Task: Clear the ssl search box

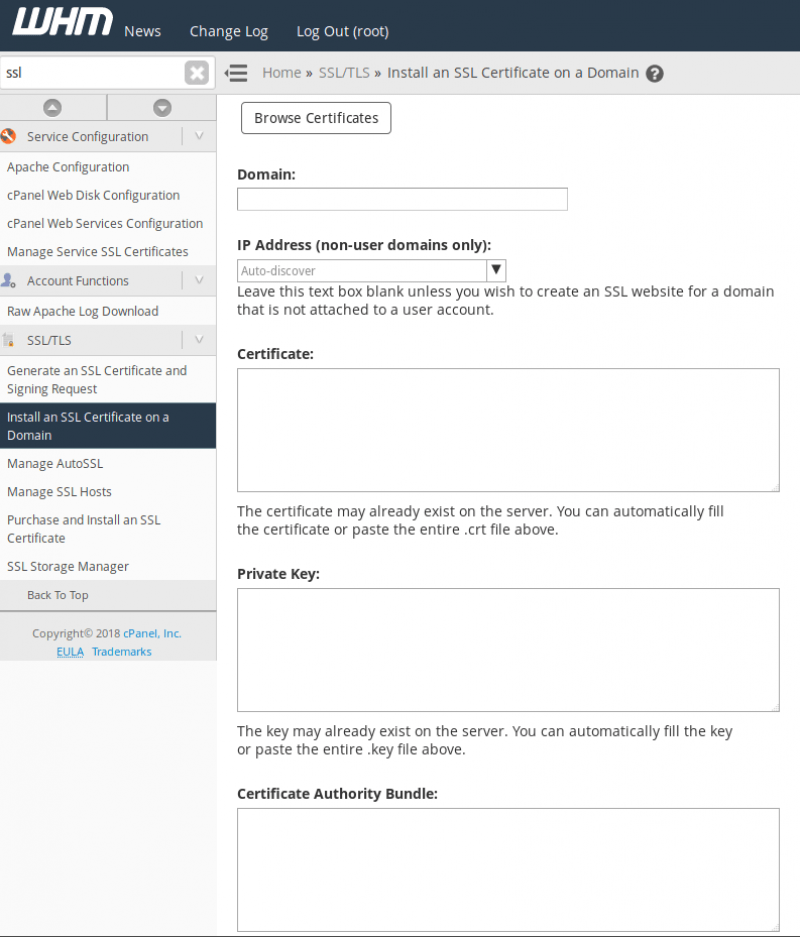Action: [x=197, y=73]
